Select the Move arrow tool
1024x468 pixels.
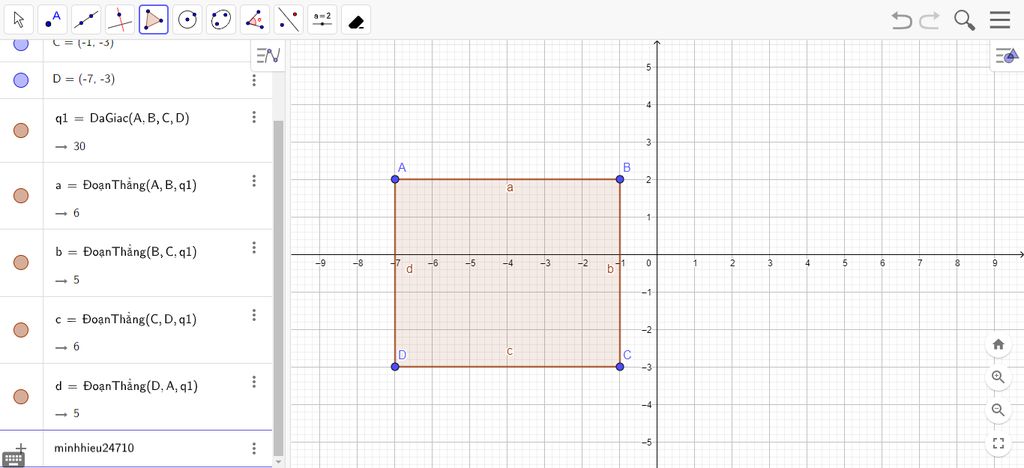(19, 20)
